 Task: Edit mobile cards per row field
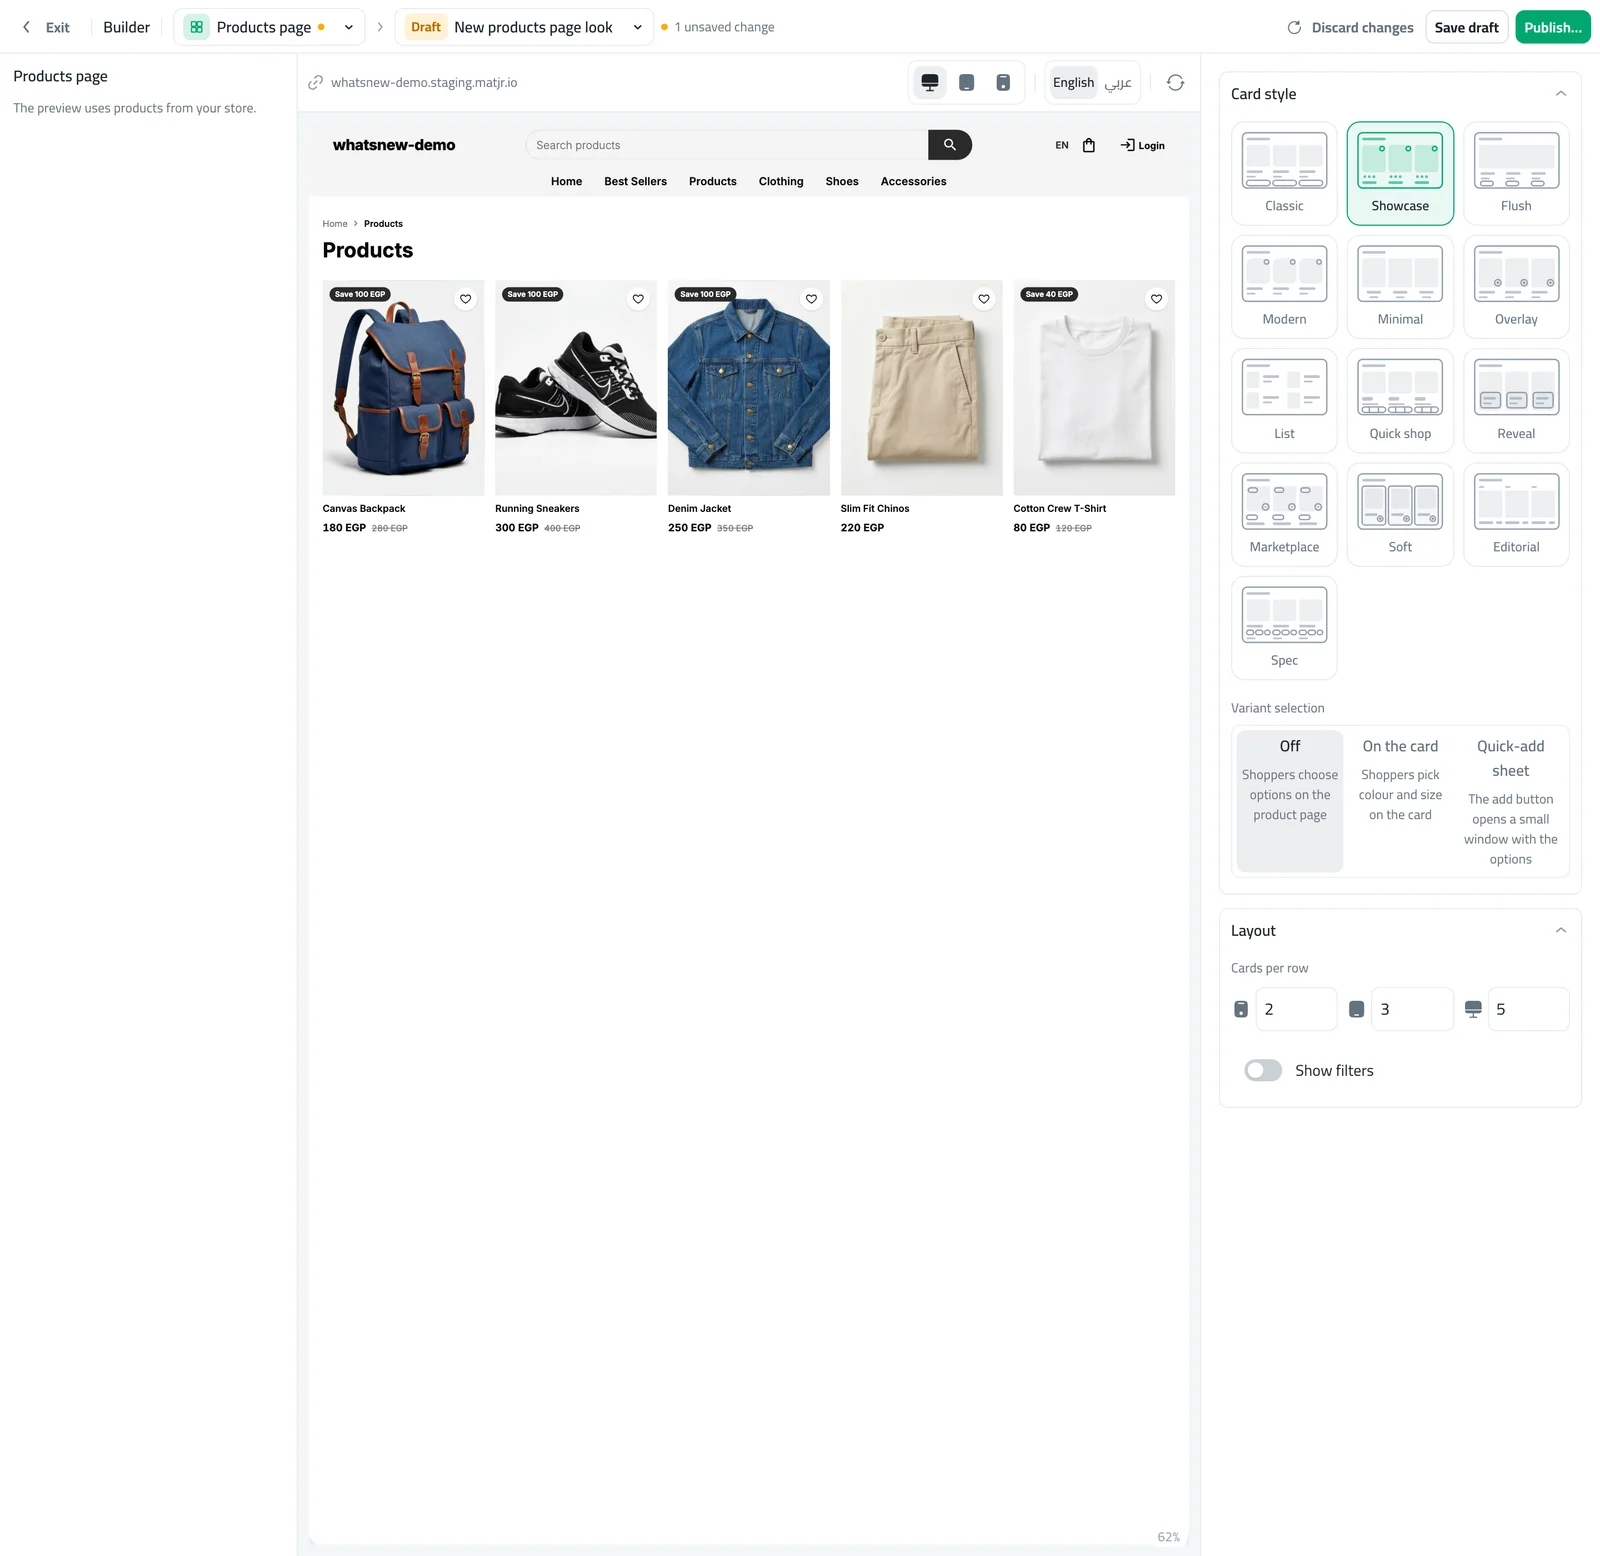point(1296,1009)
